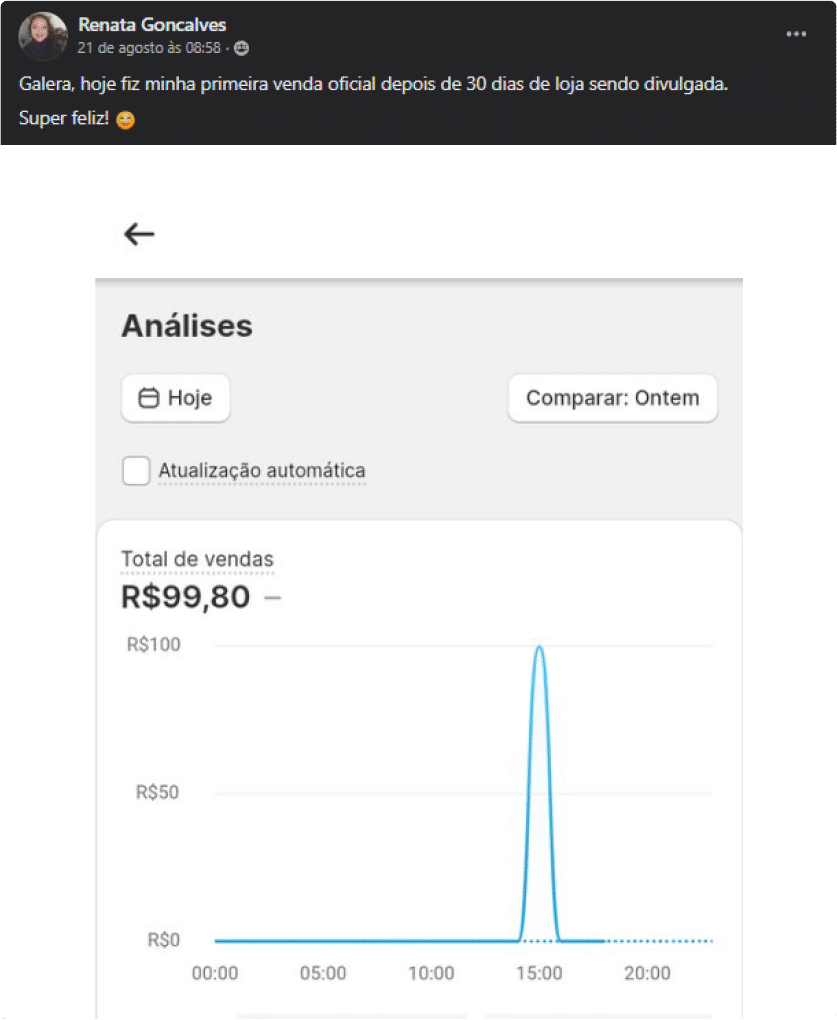Click the R$99,80 sales total
Screen dimensions: 837x1020
pyautogui.click(x=186, y=598)
